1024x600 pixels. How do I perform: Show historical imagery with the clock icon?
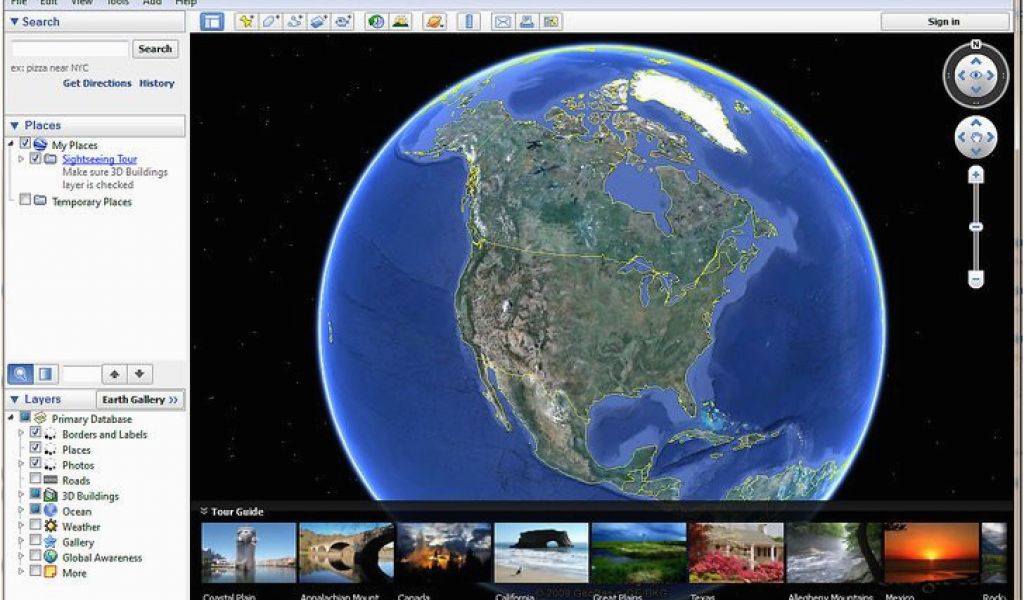(376, 22)
